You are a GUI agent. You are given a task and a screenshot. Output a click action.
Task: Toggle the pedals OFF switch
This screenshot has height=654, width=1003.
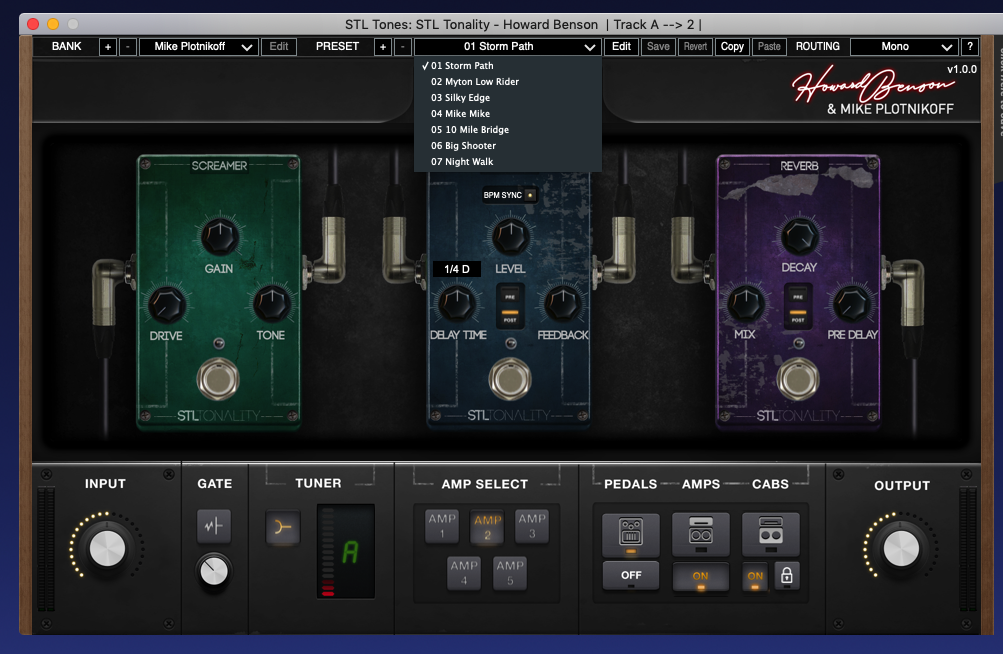pyautogui.click(x=631, y=575)
